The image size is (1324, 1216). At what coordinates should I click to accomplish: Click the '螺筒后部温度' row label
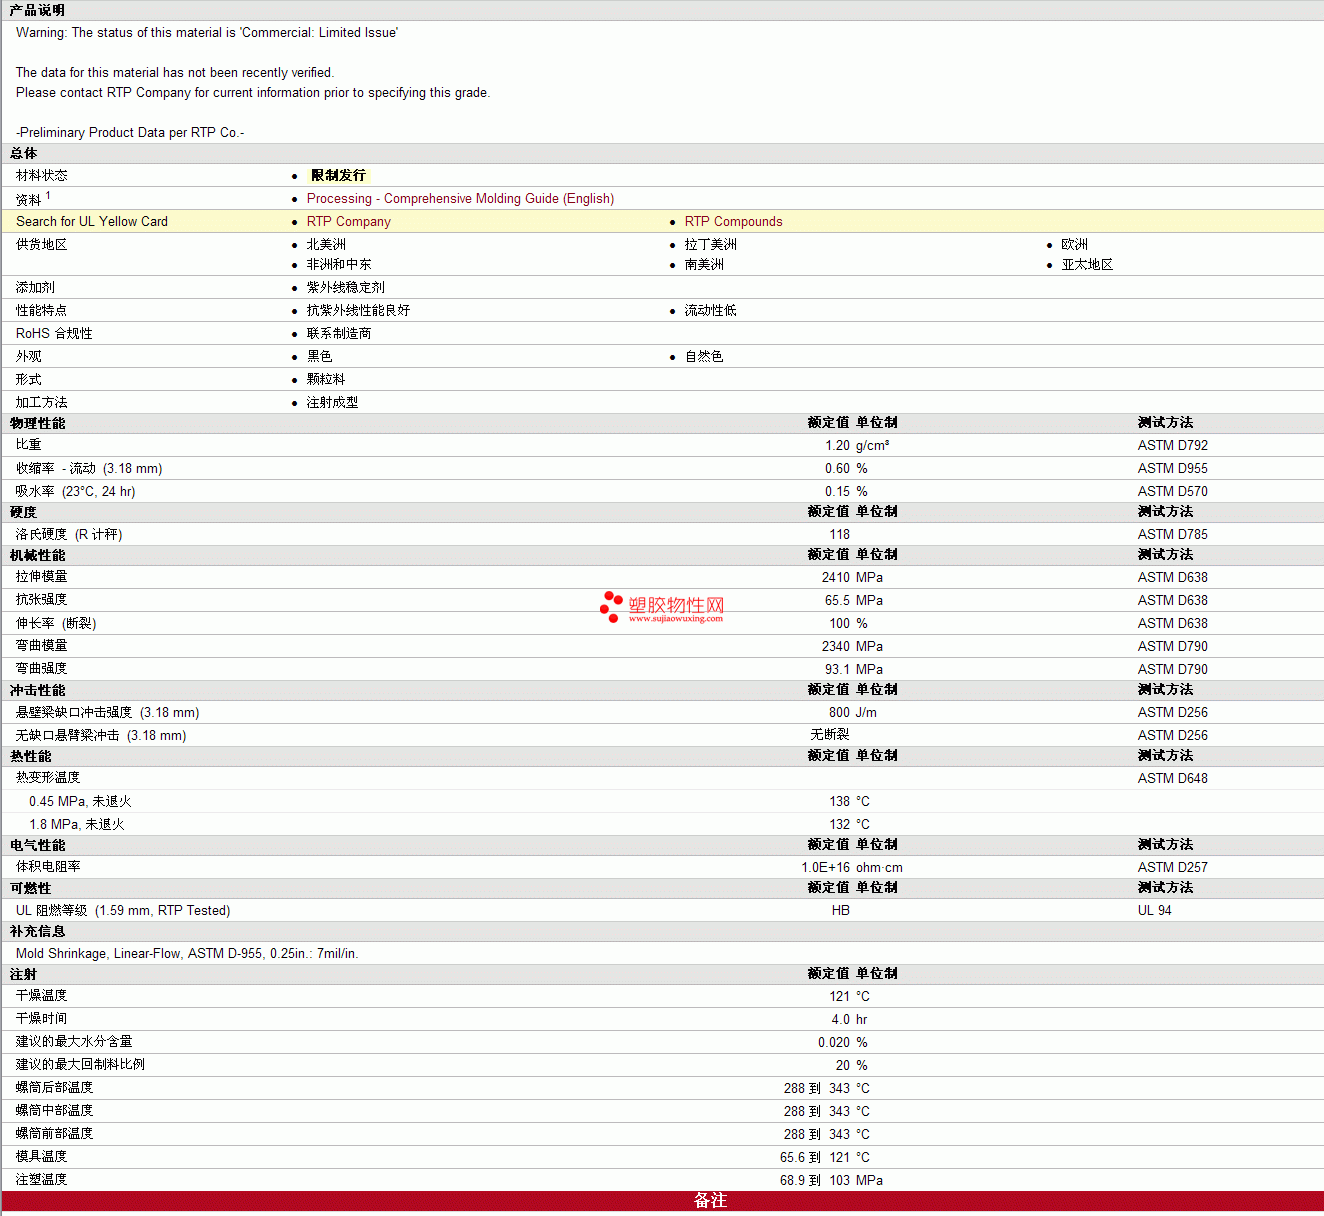55,1088
